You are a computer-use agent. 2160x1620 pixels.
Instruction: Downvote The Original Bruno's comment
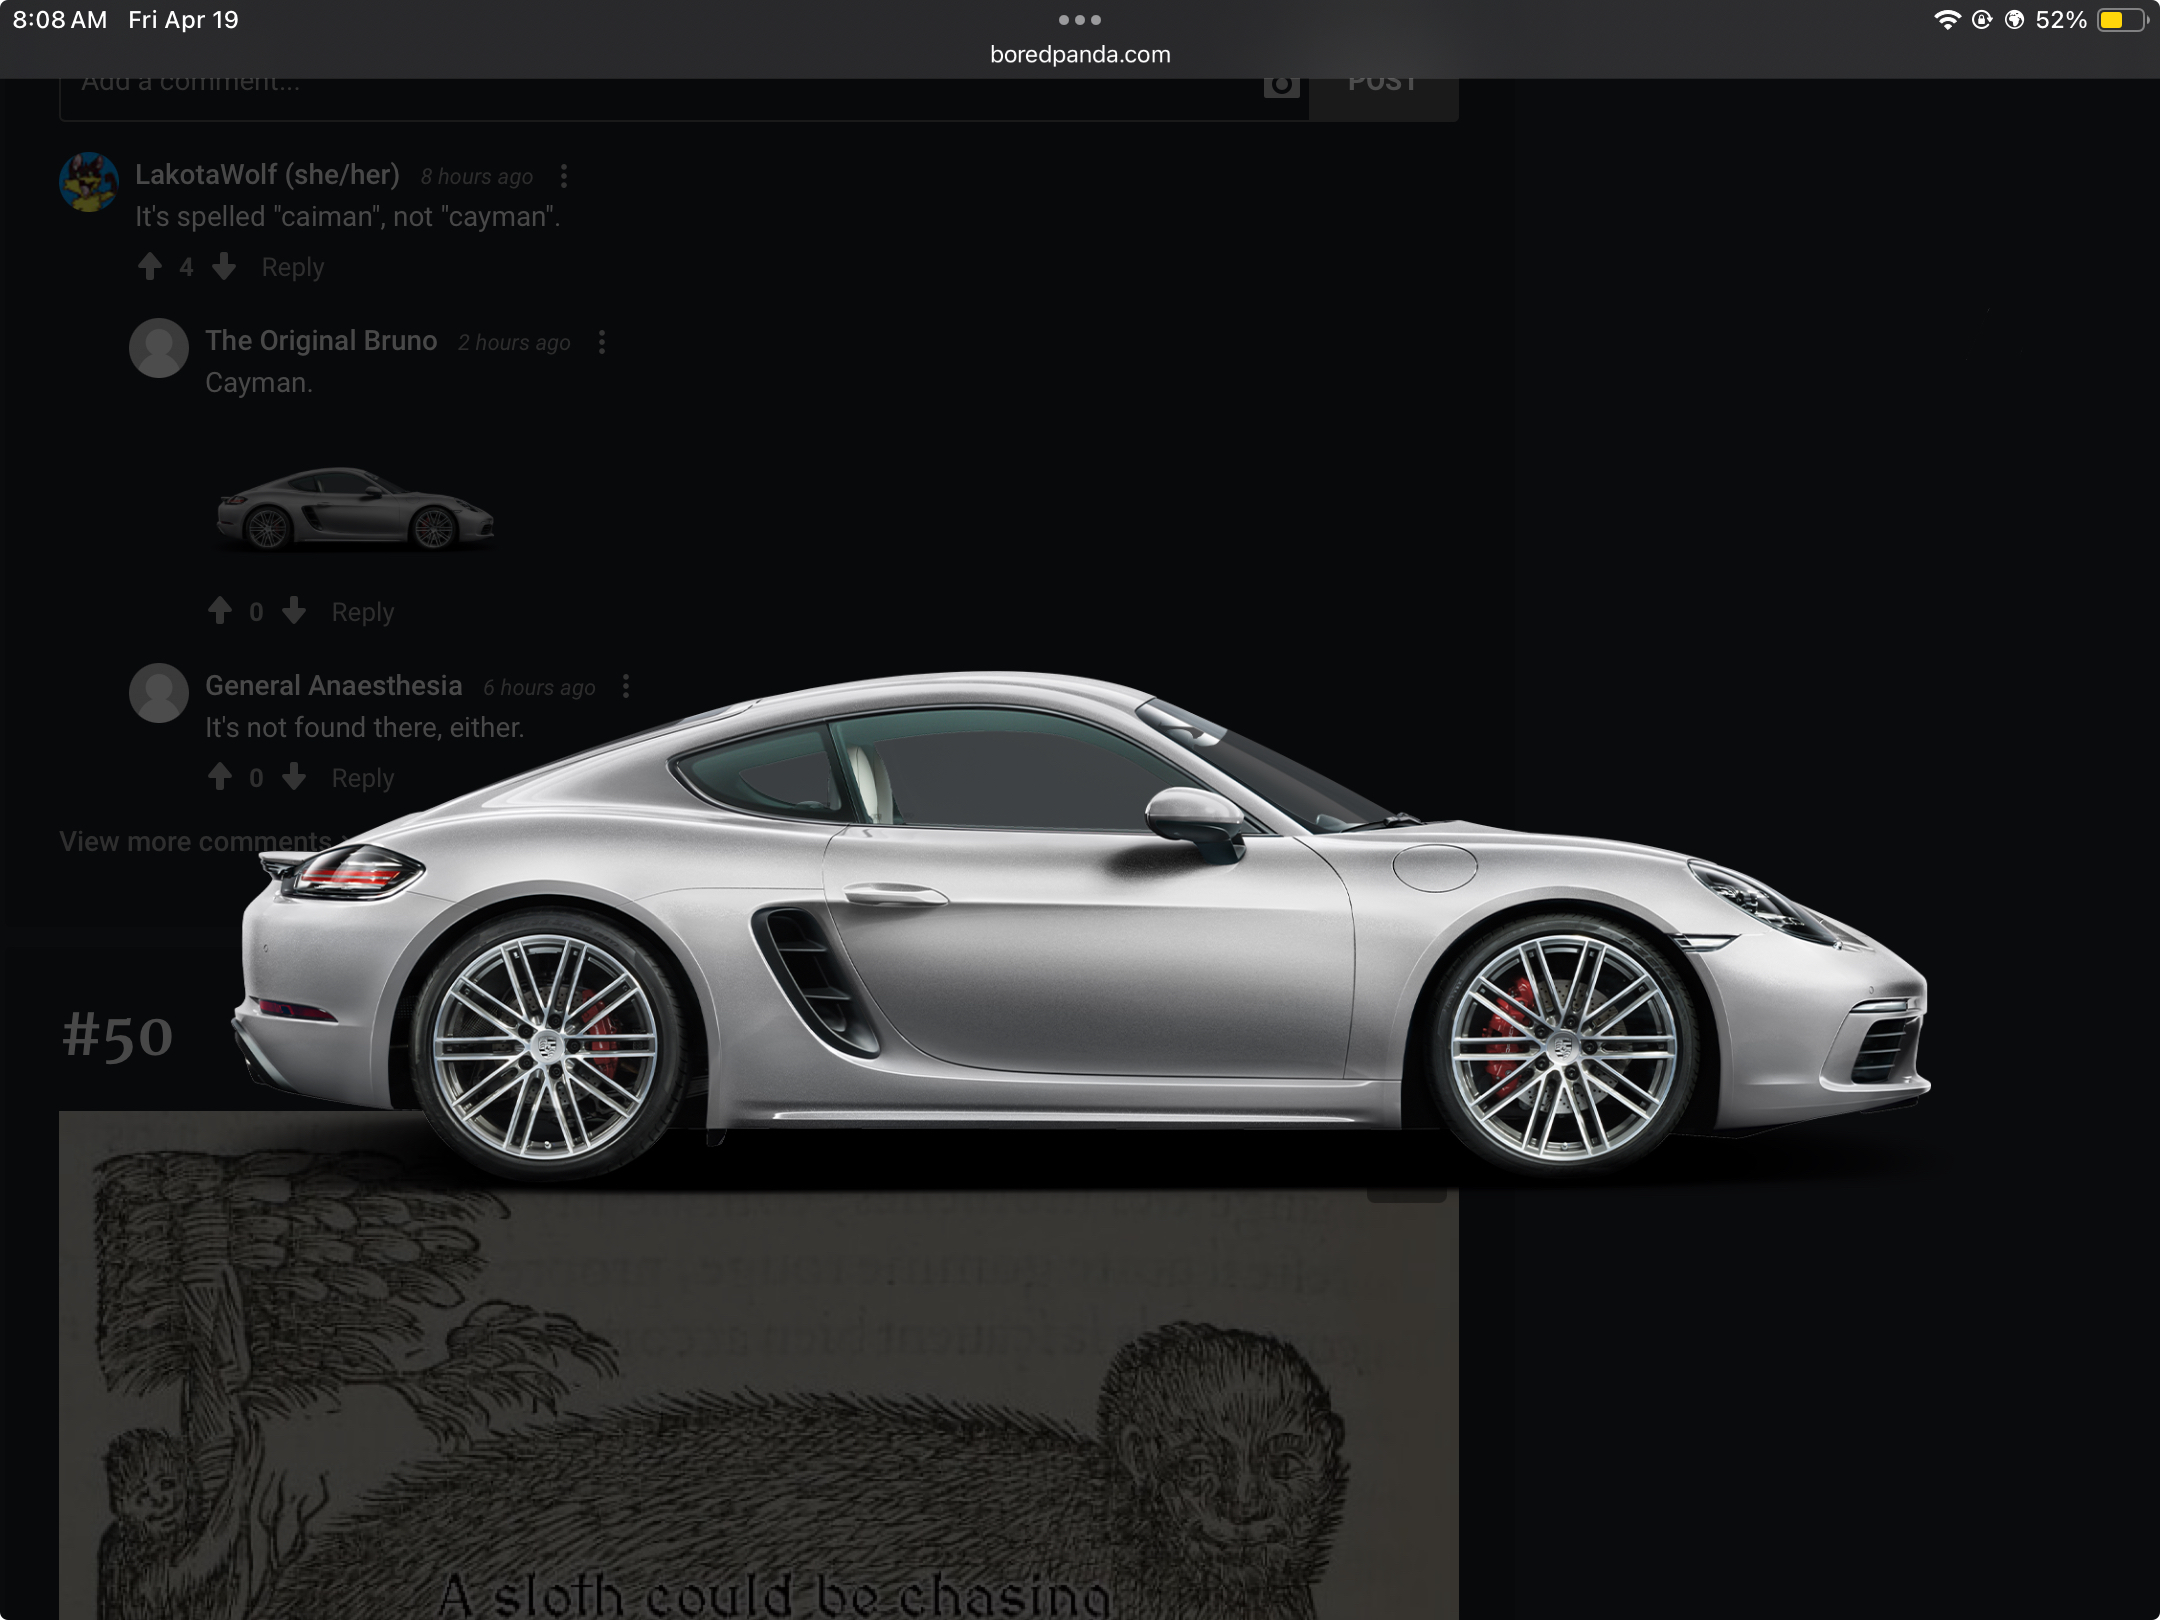[294, 611]
